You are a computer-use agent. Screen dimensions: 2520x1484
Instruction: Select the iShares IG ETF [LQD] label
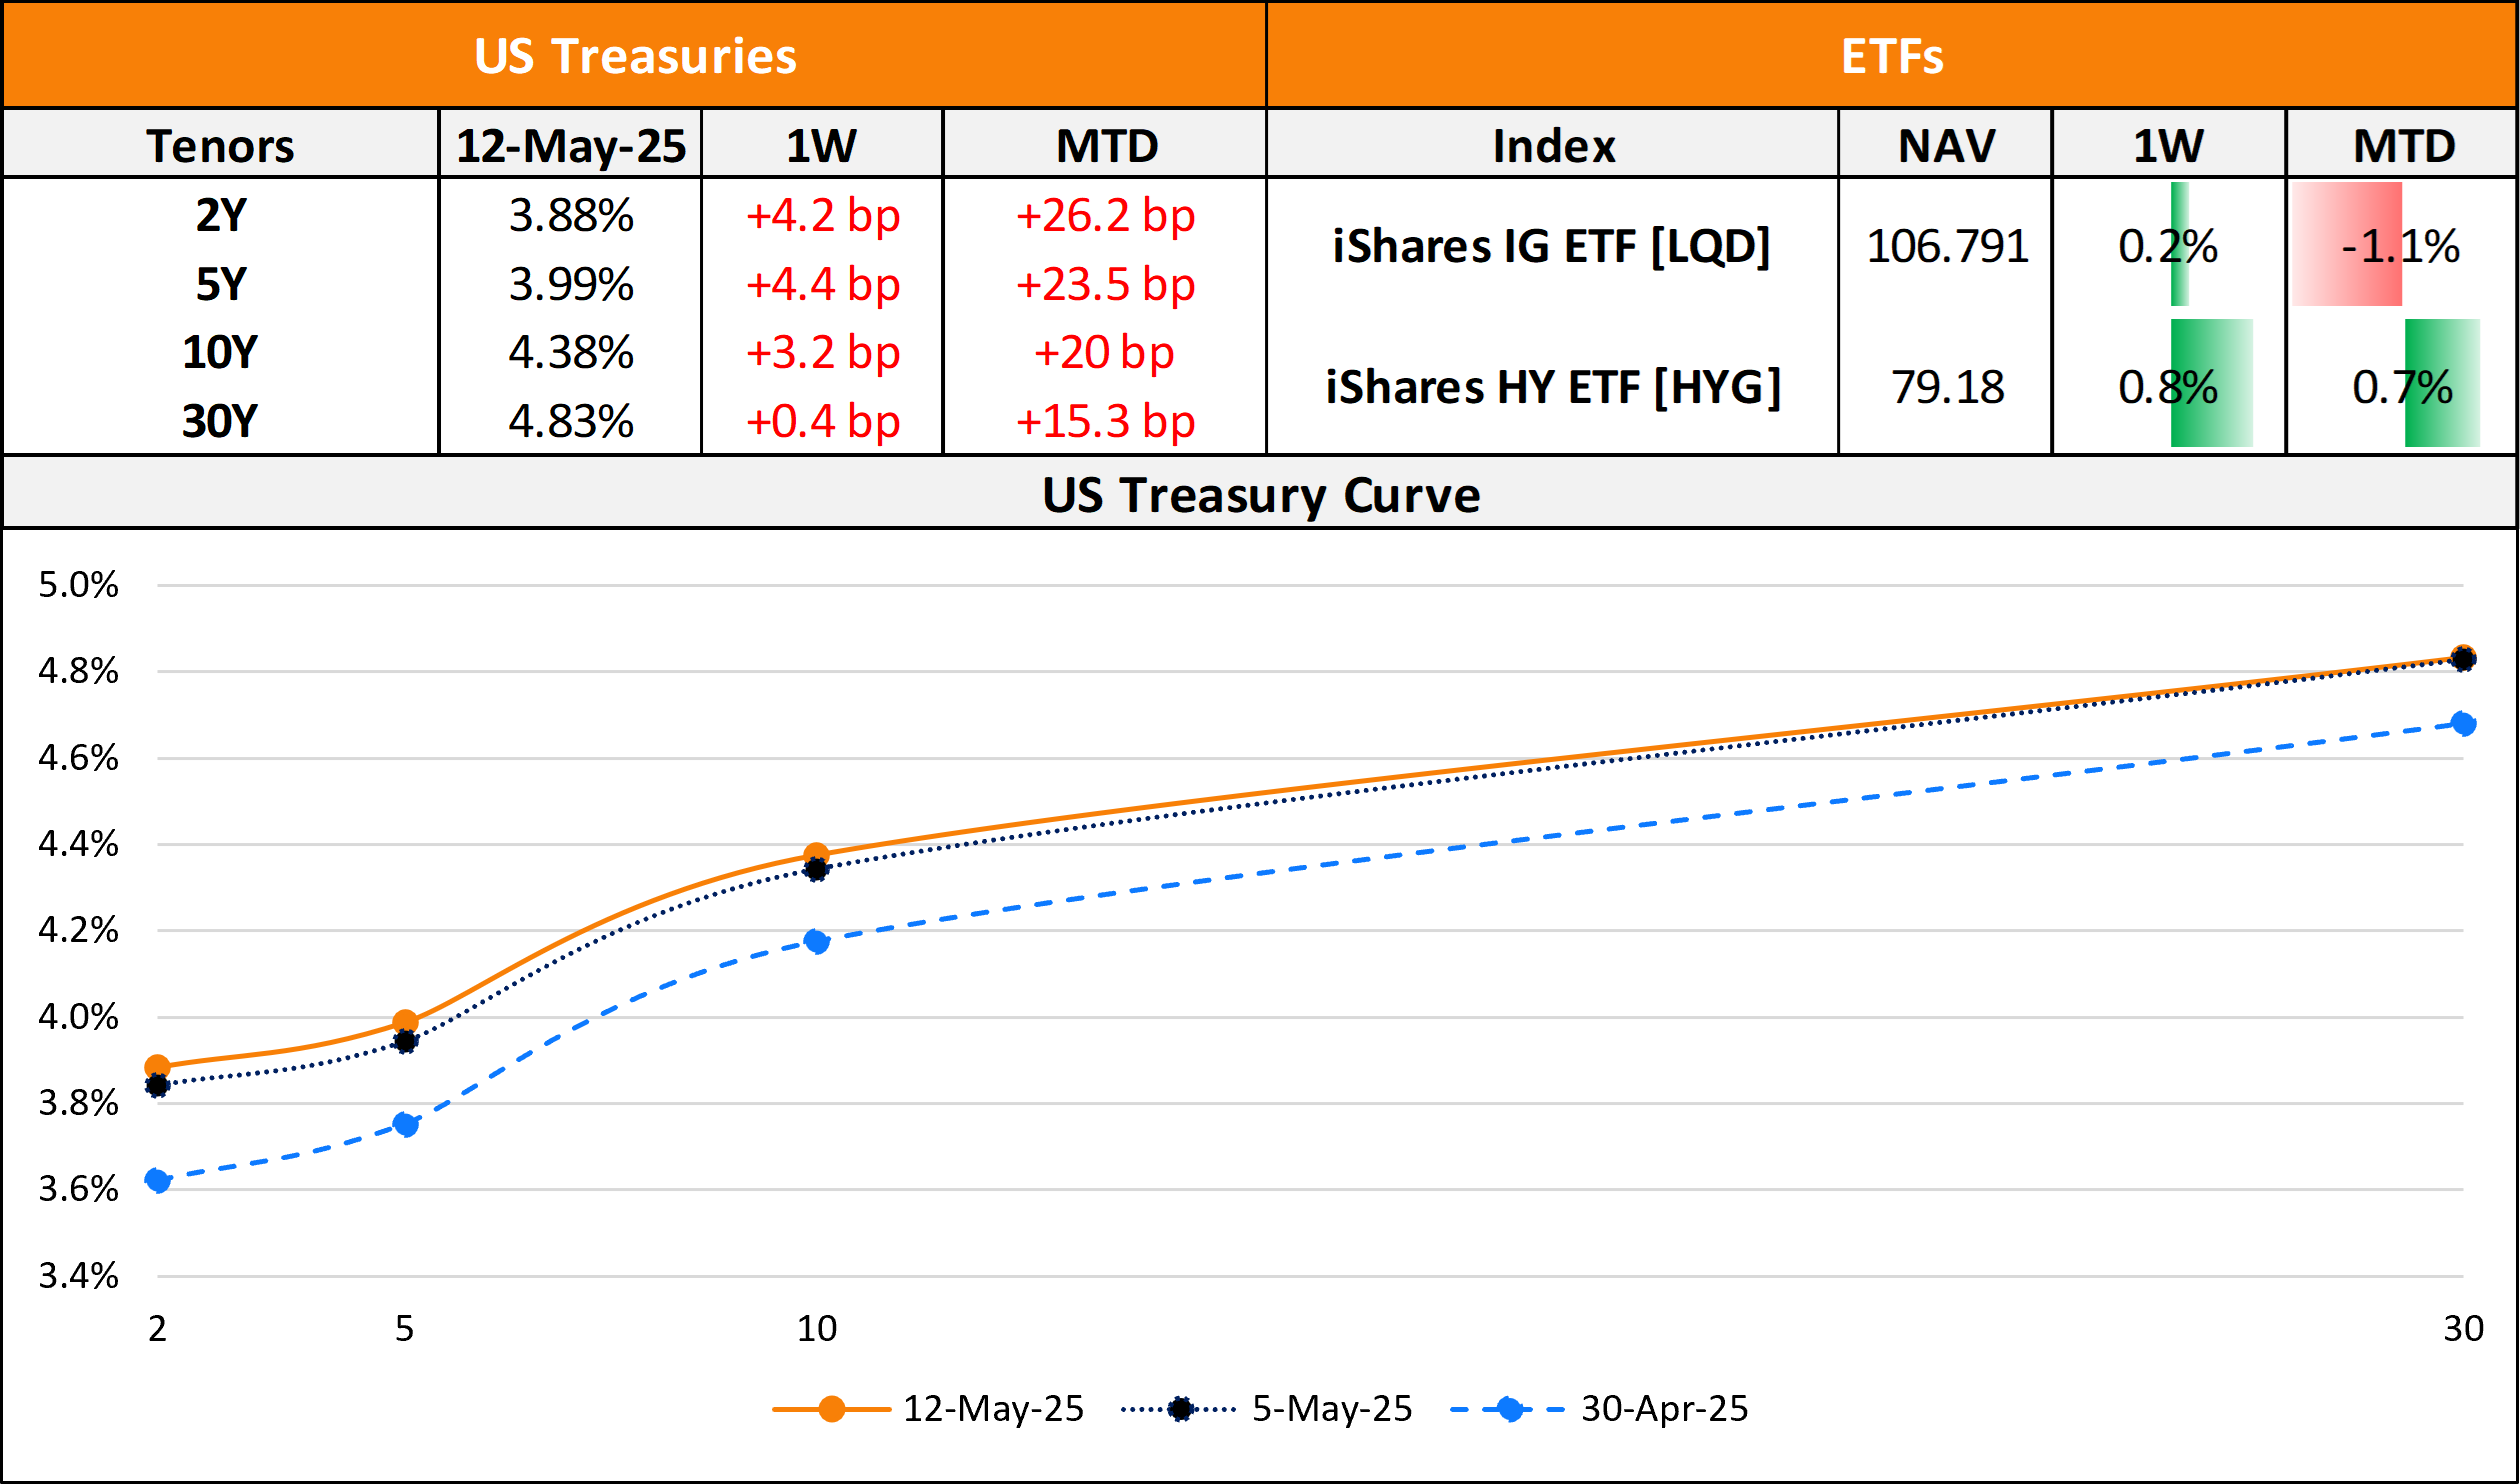tap(1551, 246)
